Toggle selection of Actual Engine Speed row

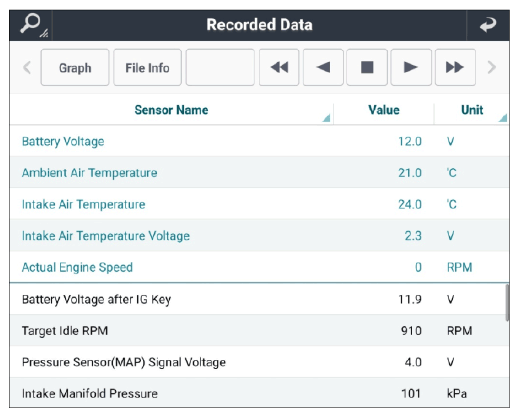click(x=259, y=267)
